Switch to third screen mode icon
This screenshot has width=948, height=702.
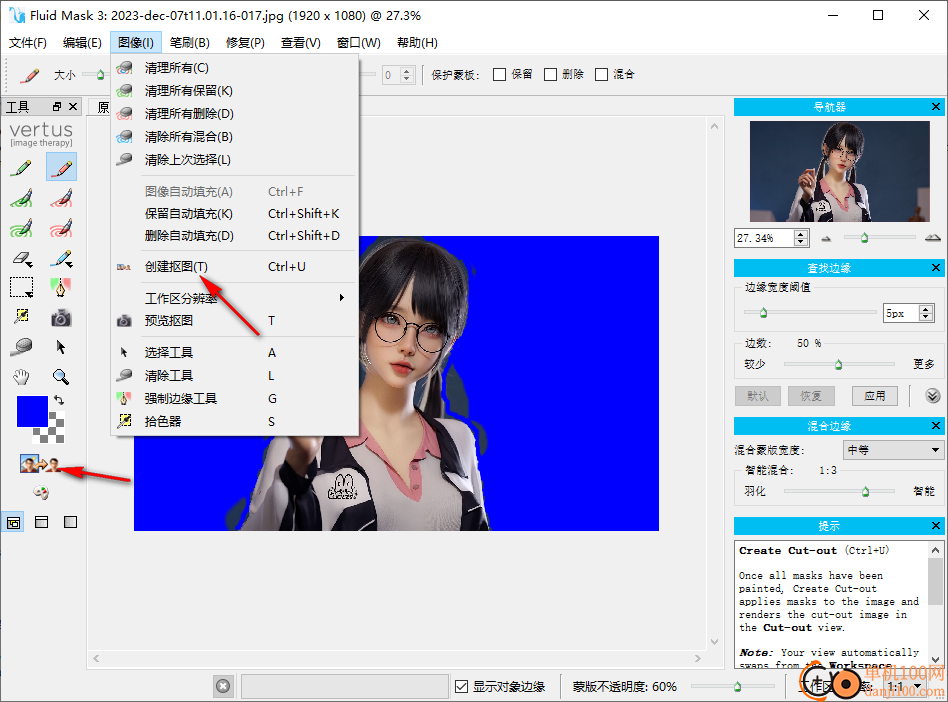70,522
